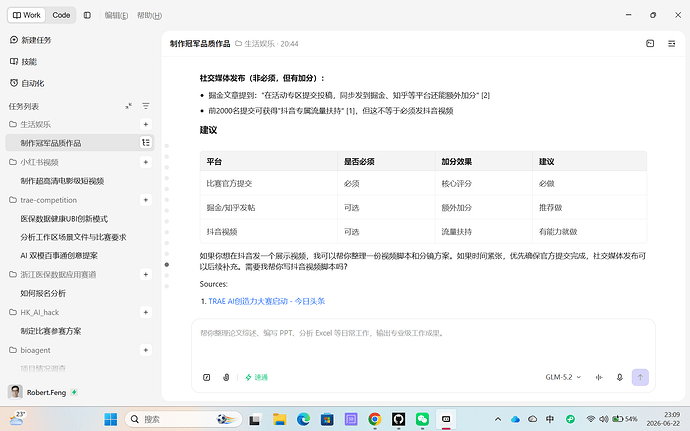This screenshot has height=431, width=690.
Task: Select the 抖音视频 table cell
Action: click(x=268, y=232)
